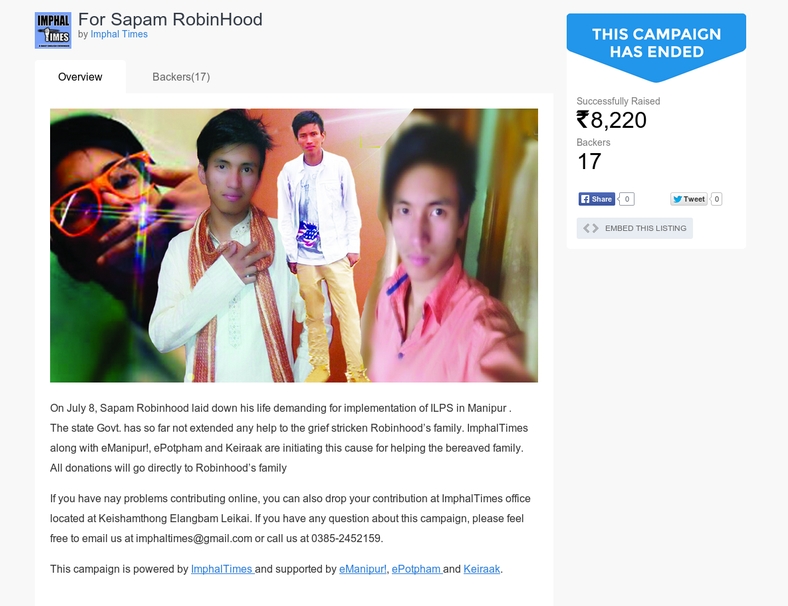The image size is (788, 606).
Task: Click the Imphal Times logo icon
Action: point(53,31)
